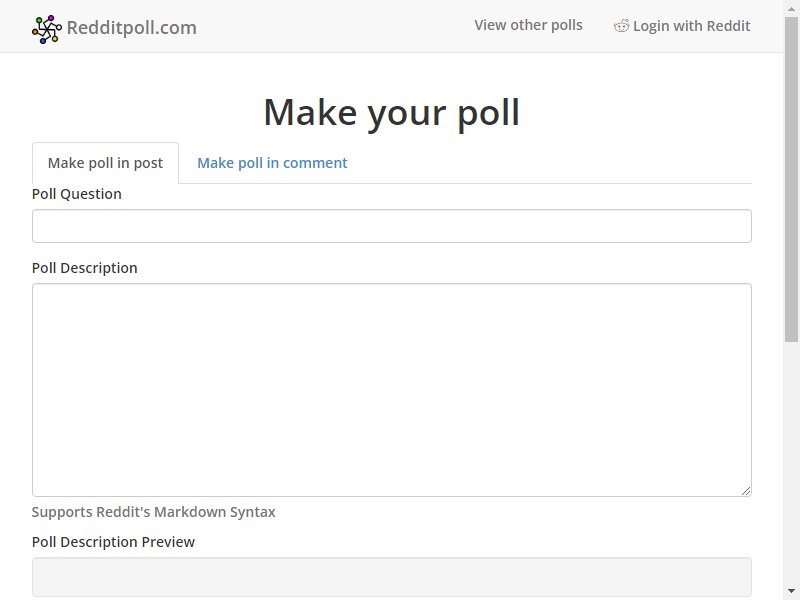Click the scrollbar up arrow
The width and height of the screenshot is (800, 600).
[x=791, y=8]
